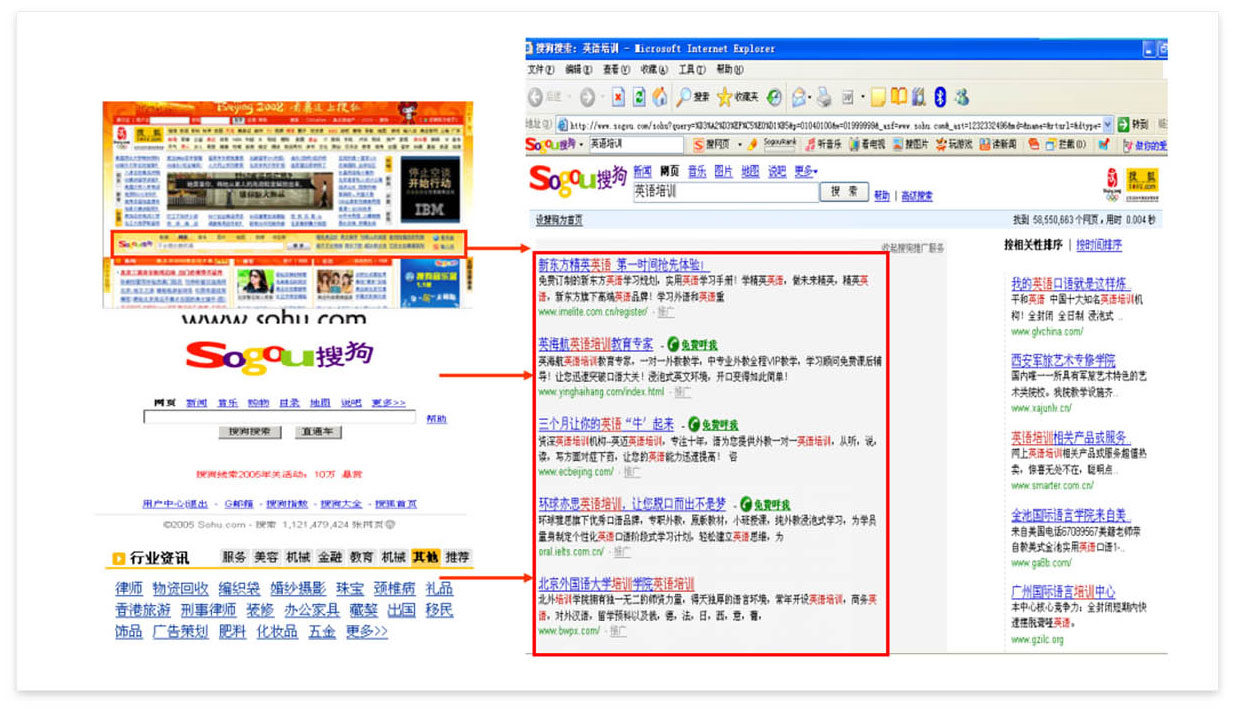Expand 更多>> on the left Sogou homepage

coord(389,403)
